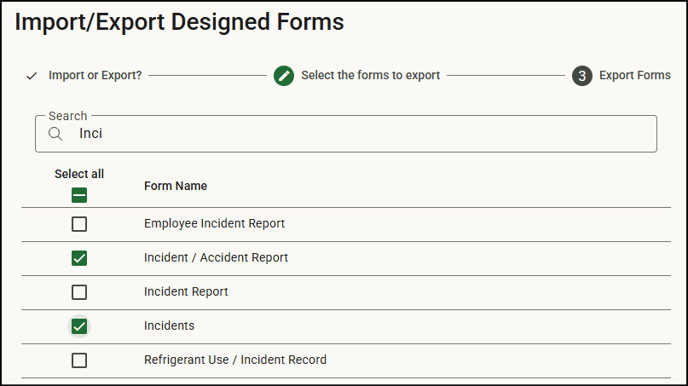Go back to Import or Export? step
Screen dimensions: 688x386
pos(95,75)
